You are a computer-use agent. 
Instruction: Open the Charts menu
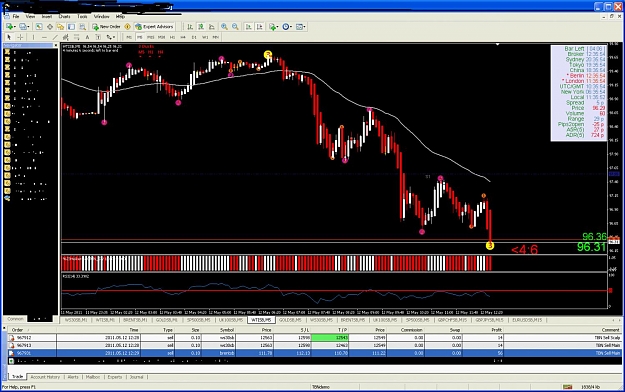click(65, 16)
